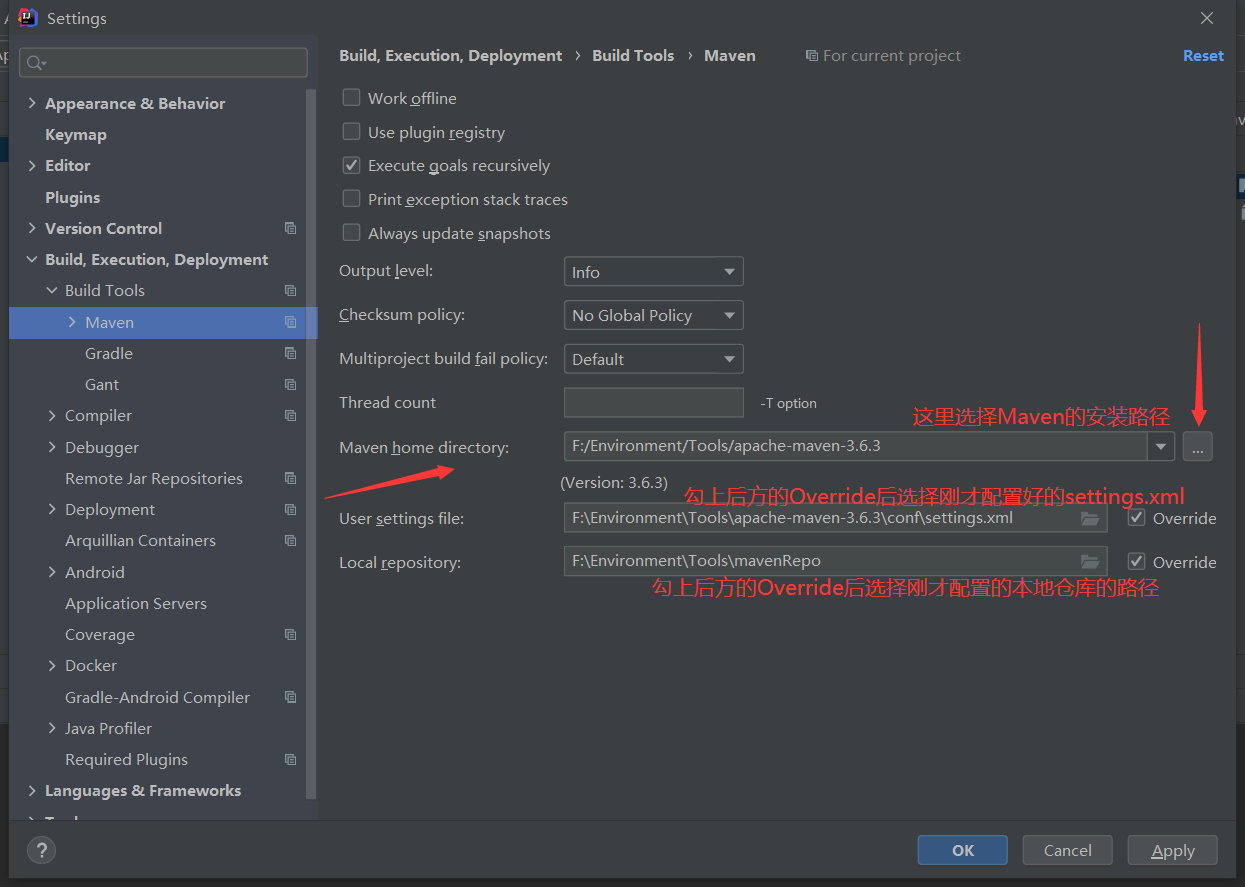
Task: Select Android settings entry
Action: [95, 572]
